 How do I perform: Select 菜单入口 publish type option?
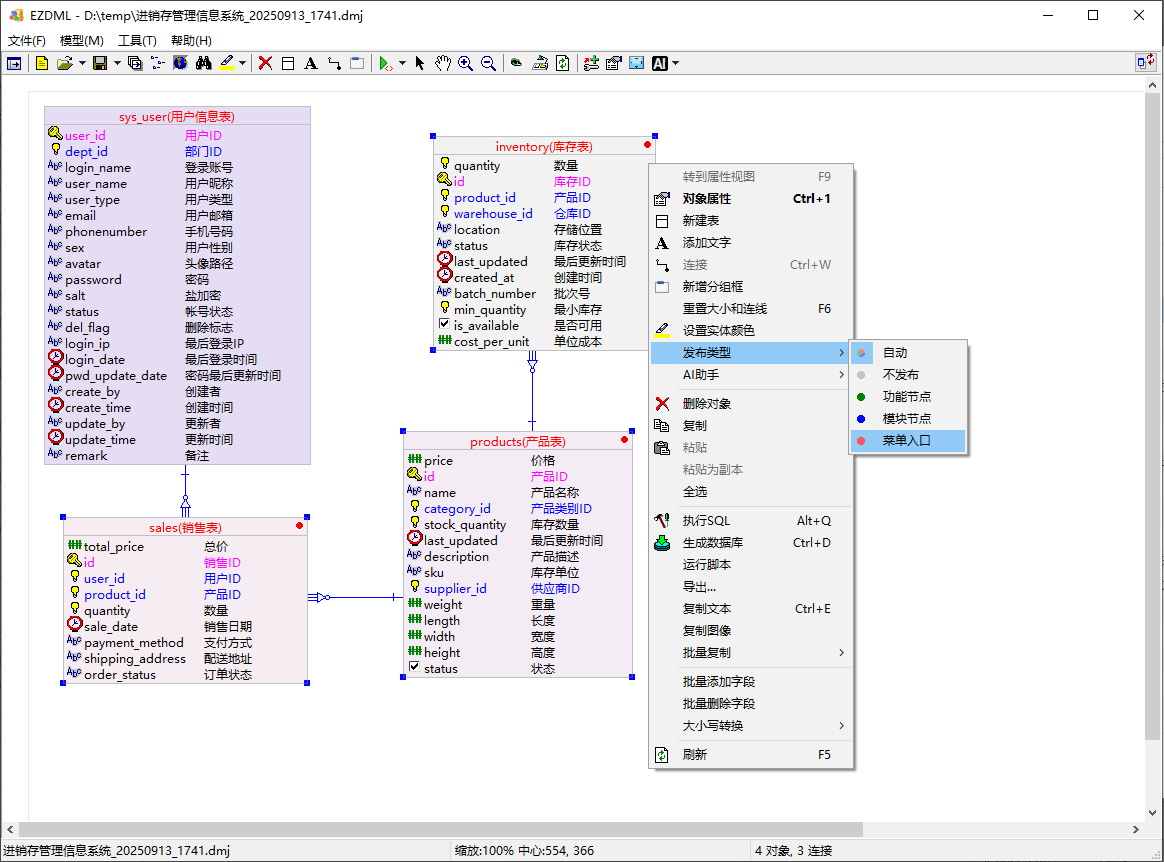click(907, 440)
